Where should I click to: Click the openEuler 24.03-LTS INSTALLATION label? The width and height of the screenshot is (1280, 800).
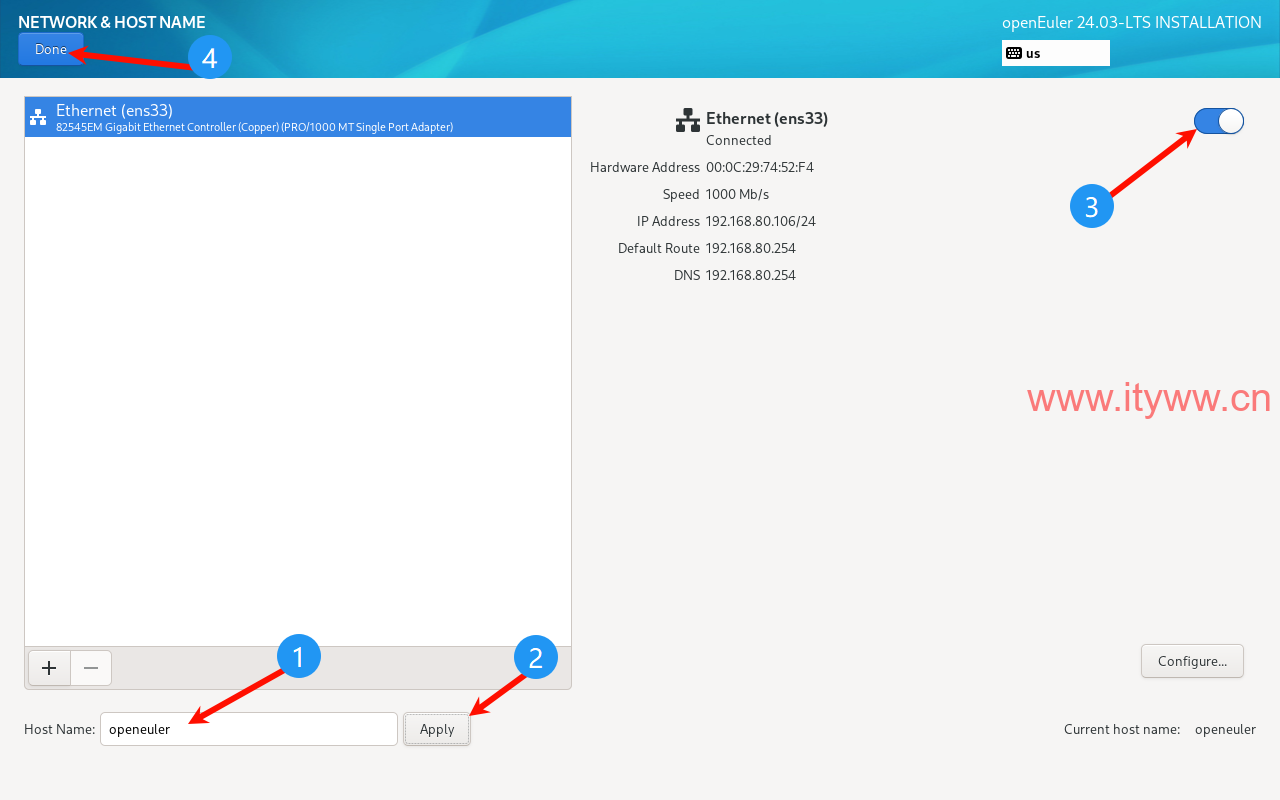1132,22
